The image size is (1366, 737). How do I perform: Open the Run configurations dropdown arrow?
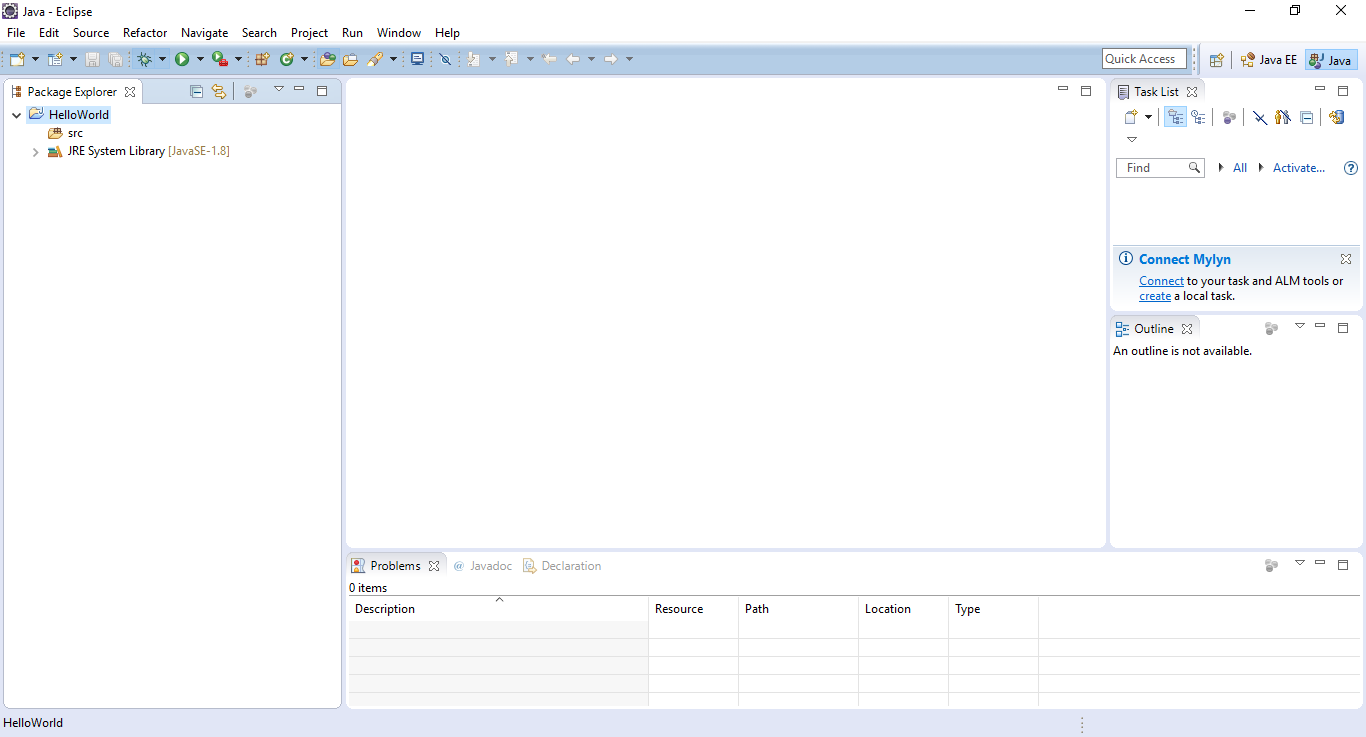[x=200, y=59]
